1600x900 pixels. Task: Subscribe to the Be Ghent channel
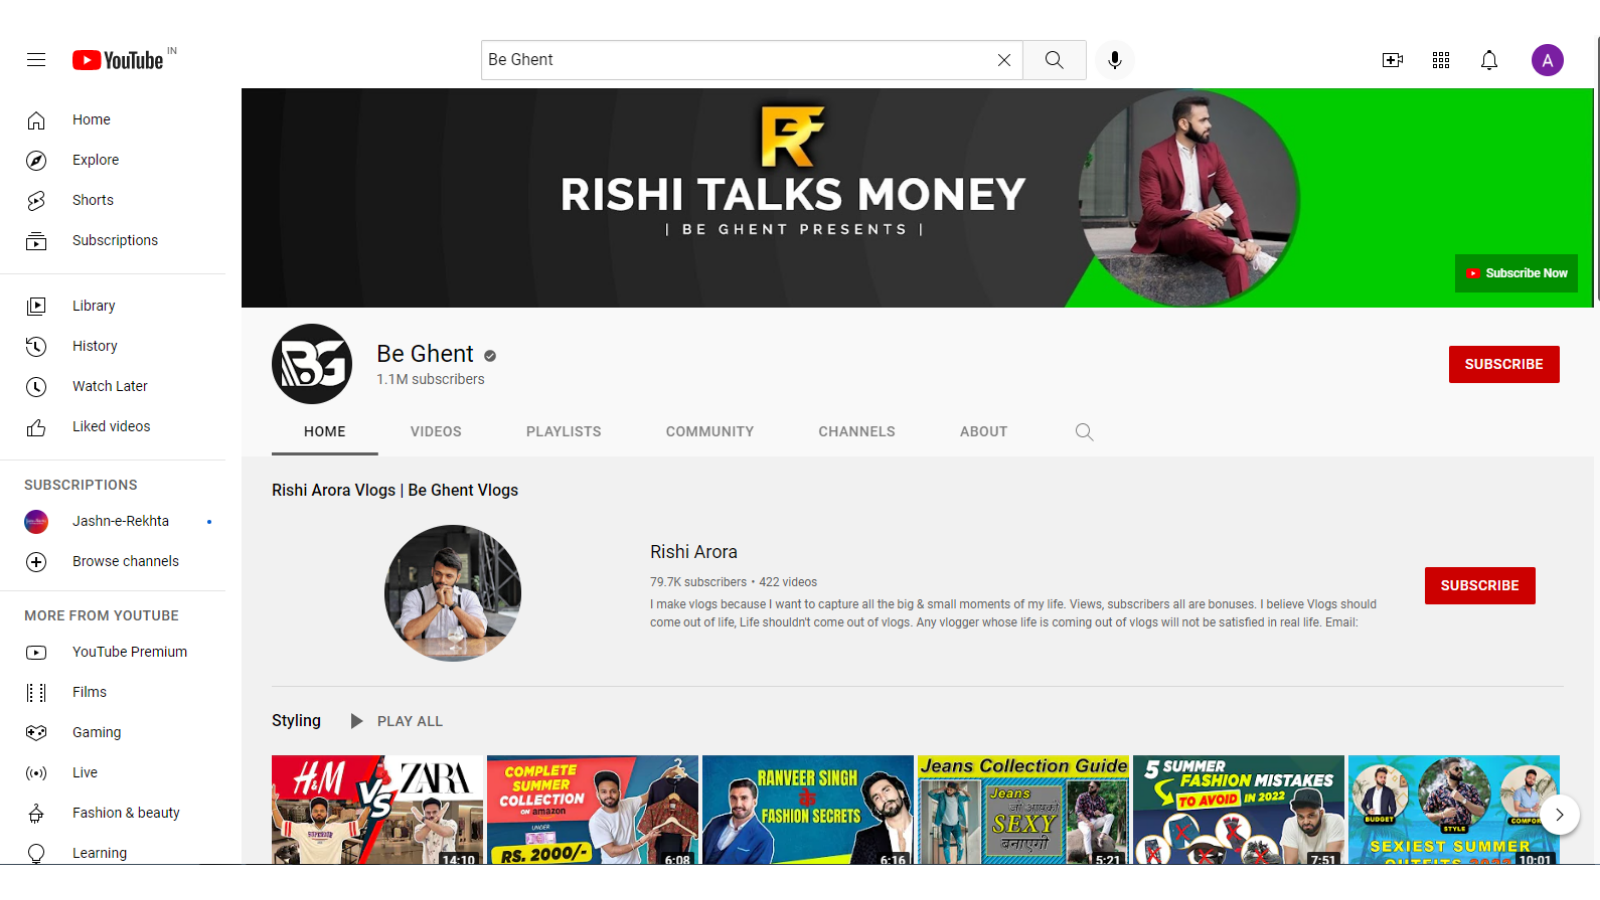[1504, 364]
